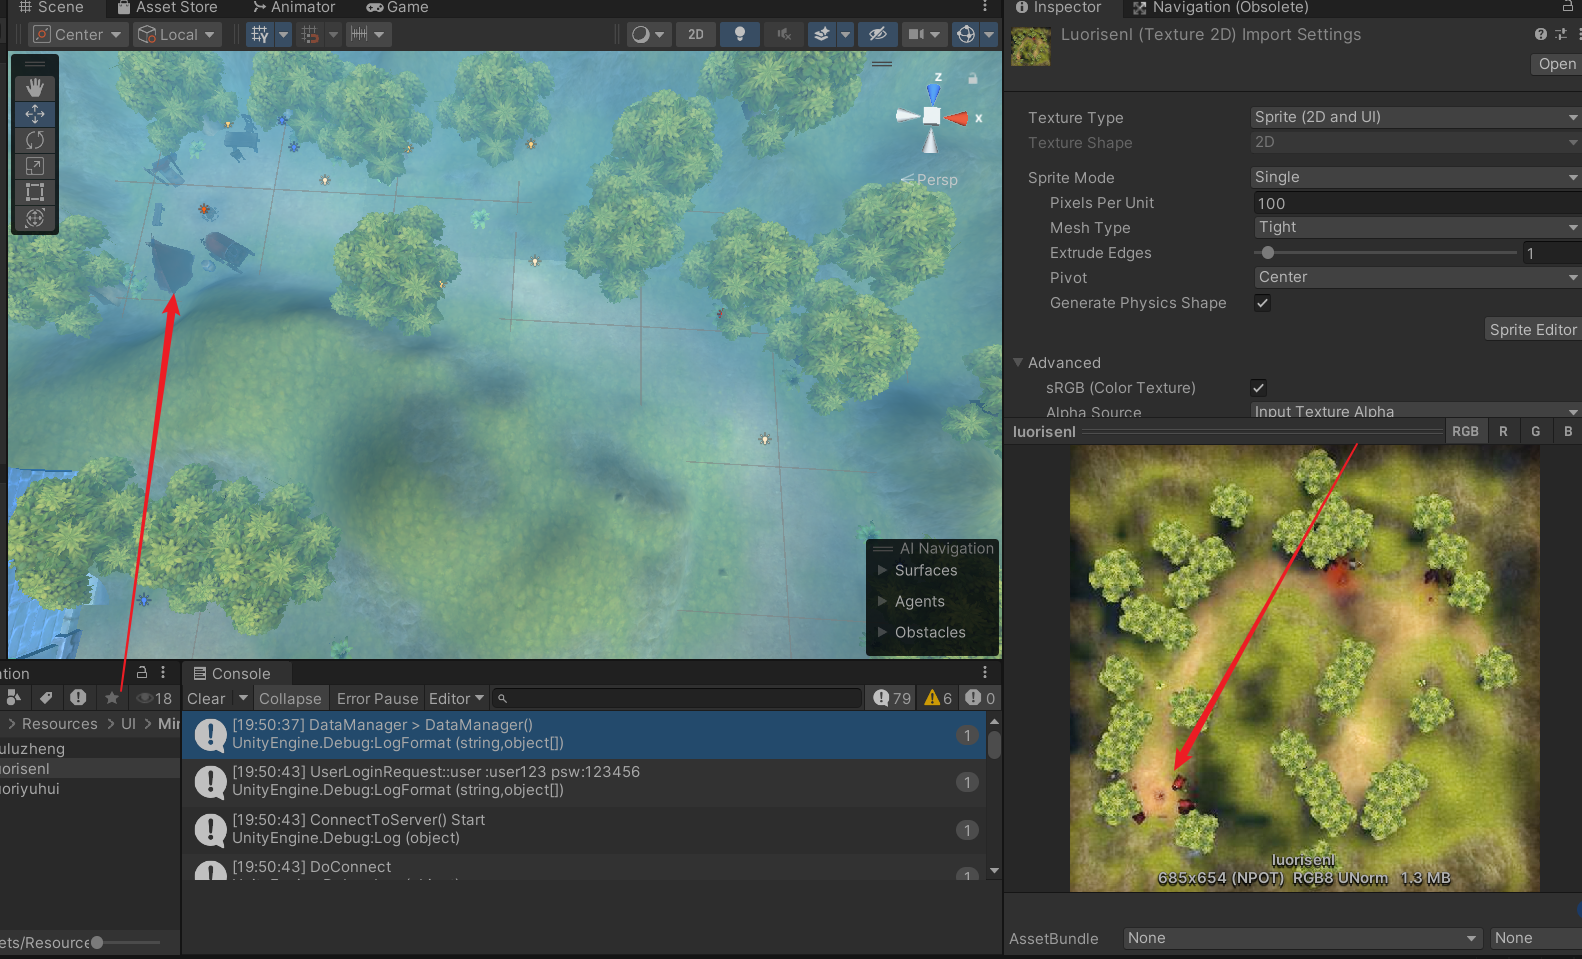Toggle sRGB (Color Texture) checkbox
This screenshot has width=1582, height=959.
(x=1258, y=388)
